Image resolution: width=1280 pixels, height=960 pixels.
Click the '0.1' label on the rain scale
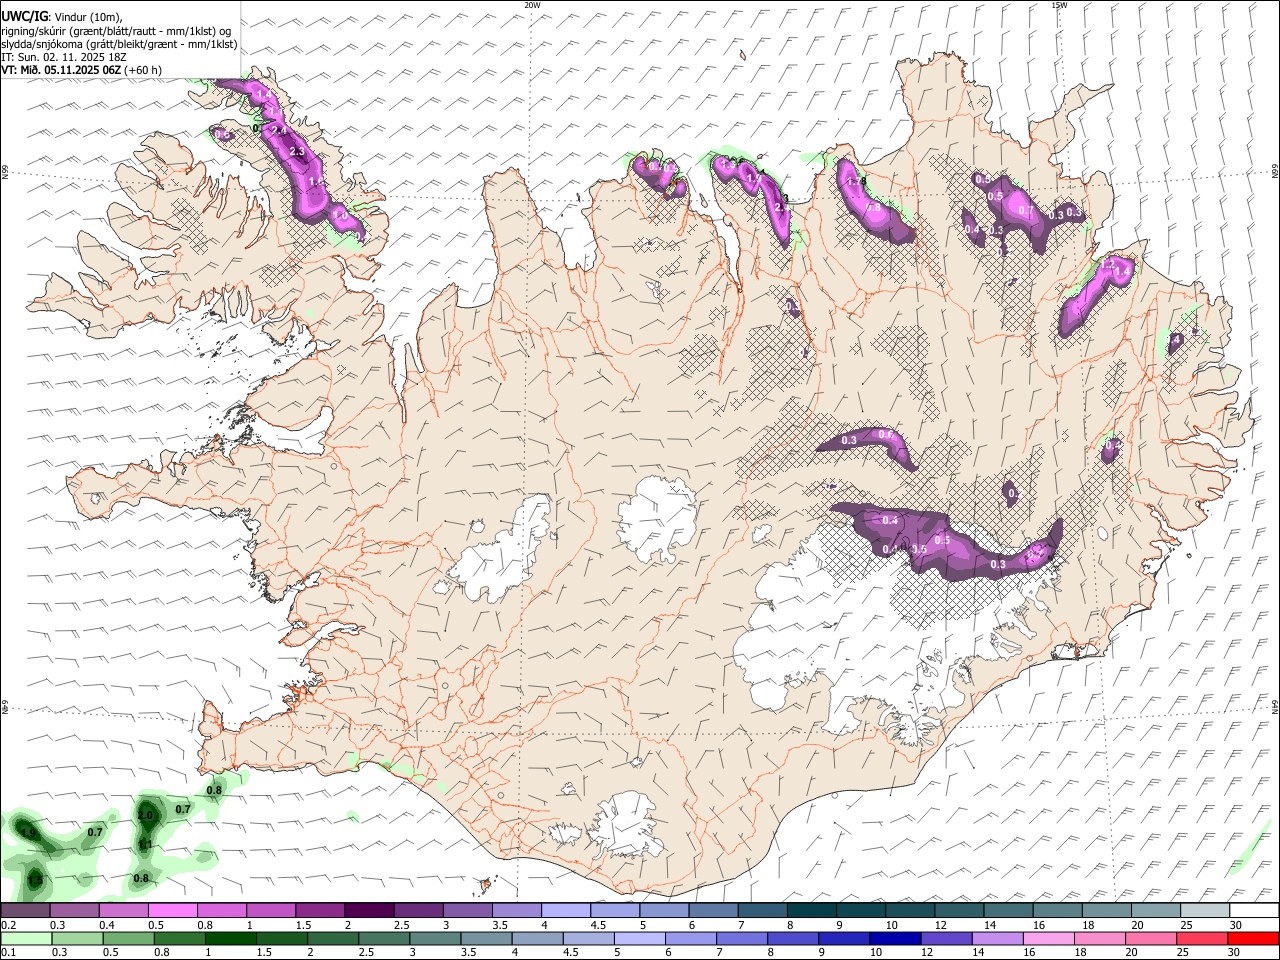(8, 953)
